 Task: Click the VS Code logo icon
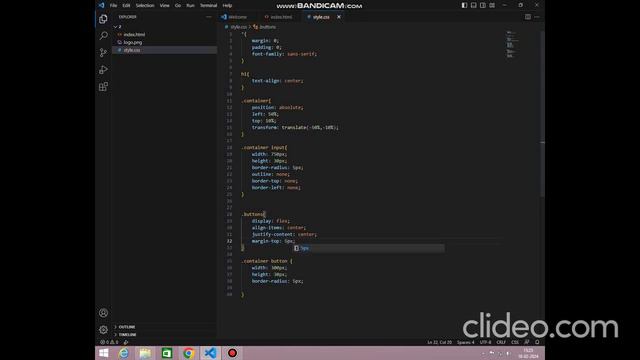pos(101,5)
